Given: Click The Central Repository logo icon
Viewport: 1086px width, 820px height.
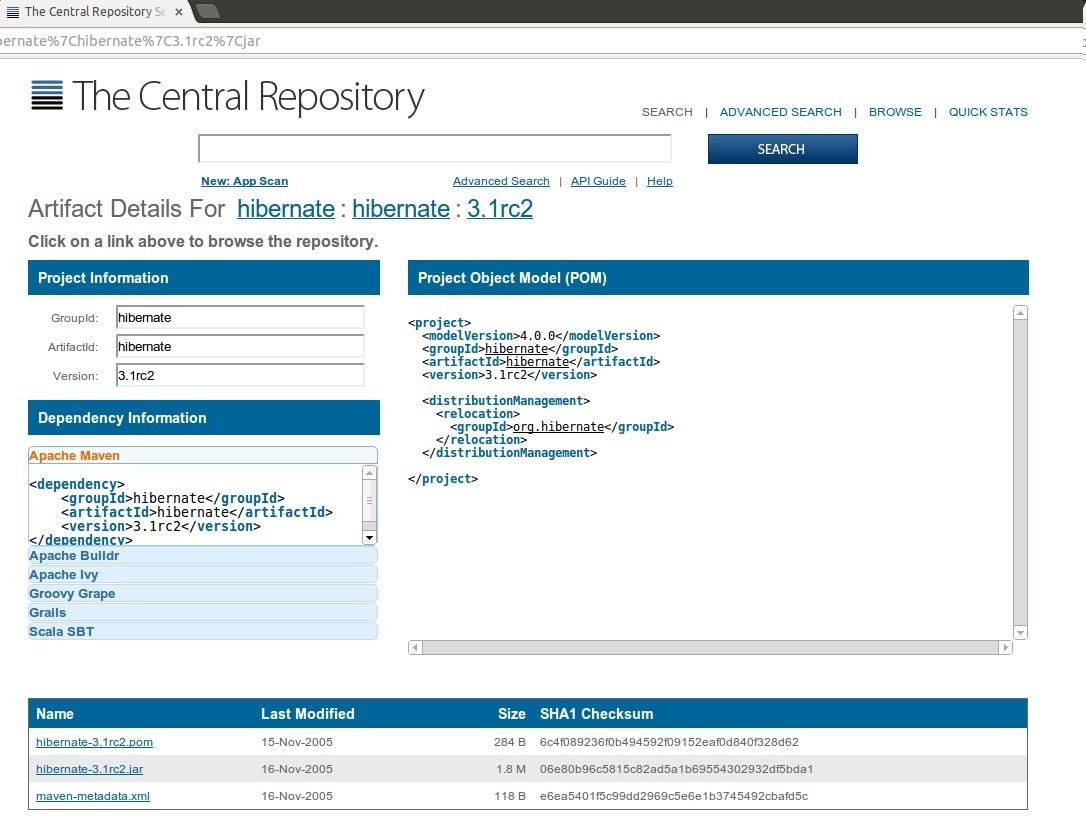Looking at the screenshot, I should coord(47,95).
